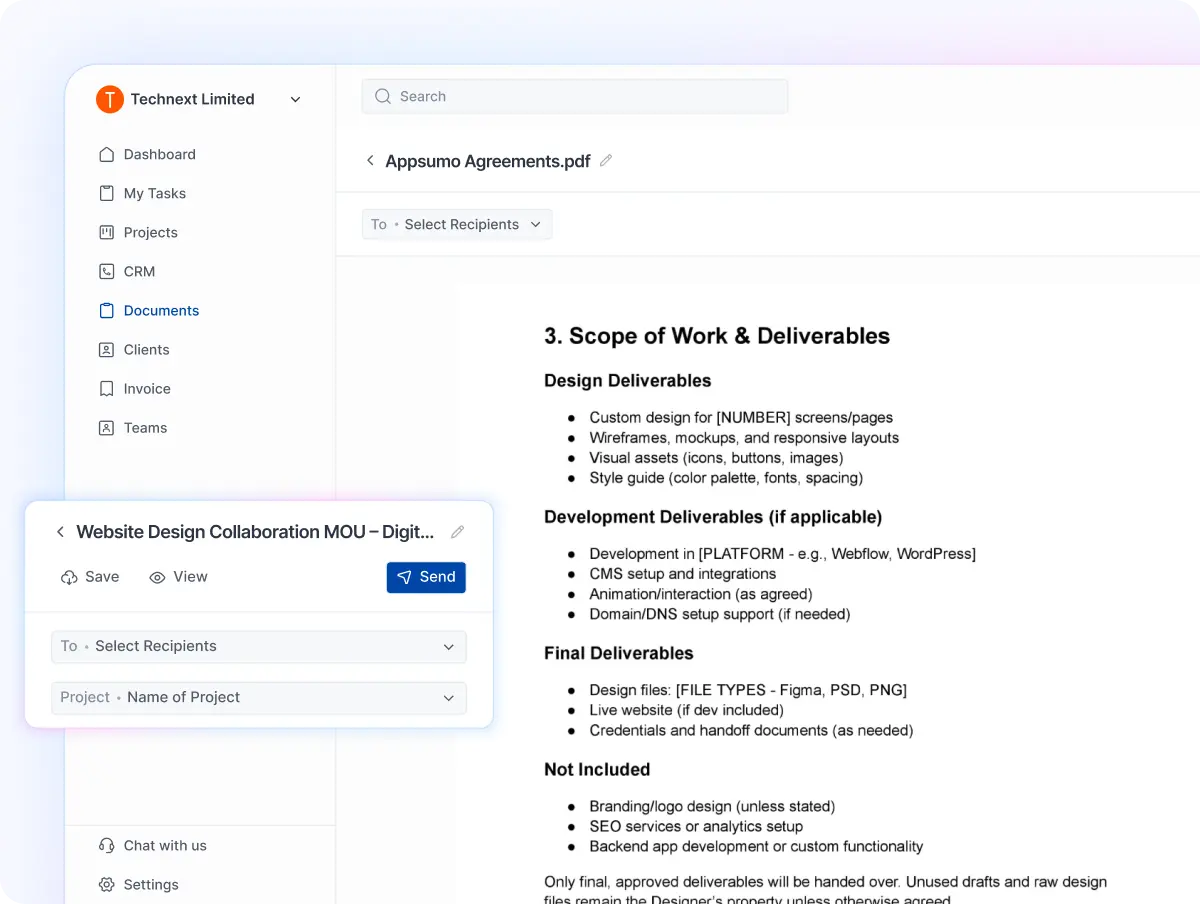This screenshot has height=904, width=1200.
Task: Click "Live website (if dev included)"
Action: coord(687,710)
